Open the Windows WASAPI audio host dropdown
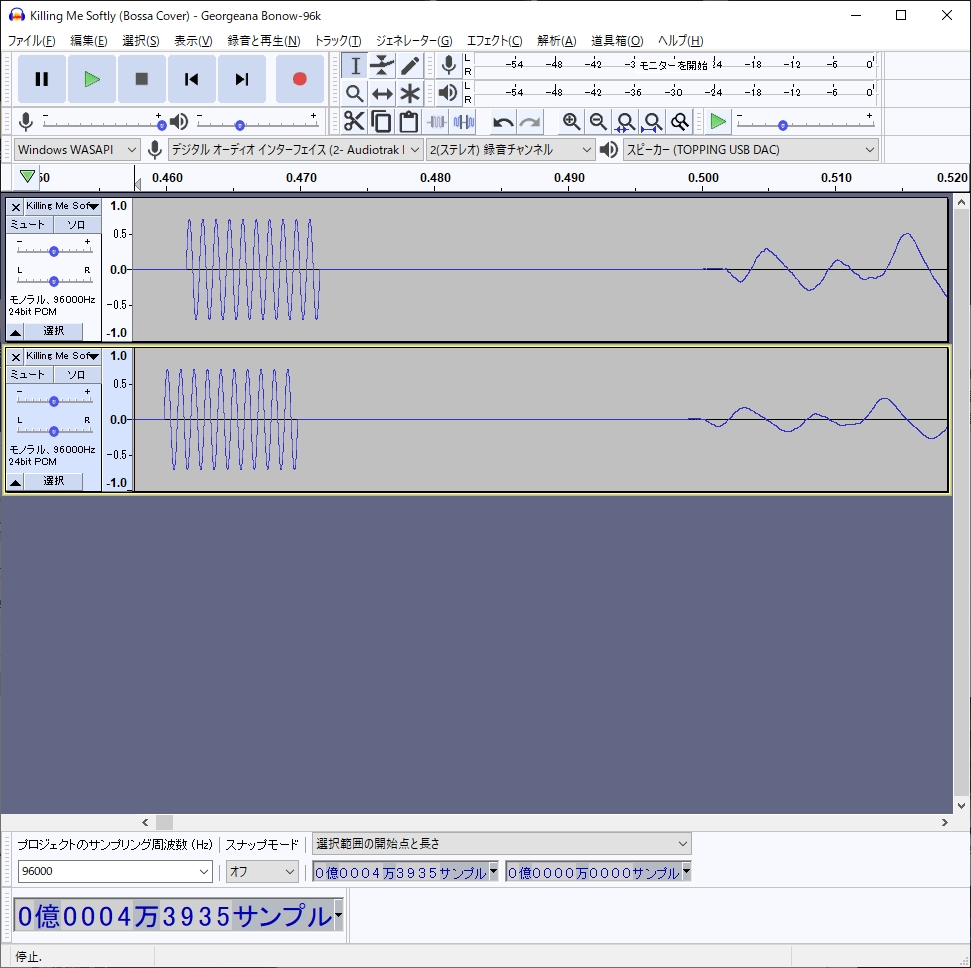The height and width of the screenshot is (968, 971). (x=76, y=149)
